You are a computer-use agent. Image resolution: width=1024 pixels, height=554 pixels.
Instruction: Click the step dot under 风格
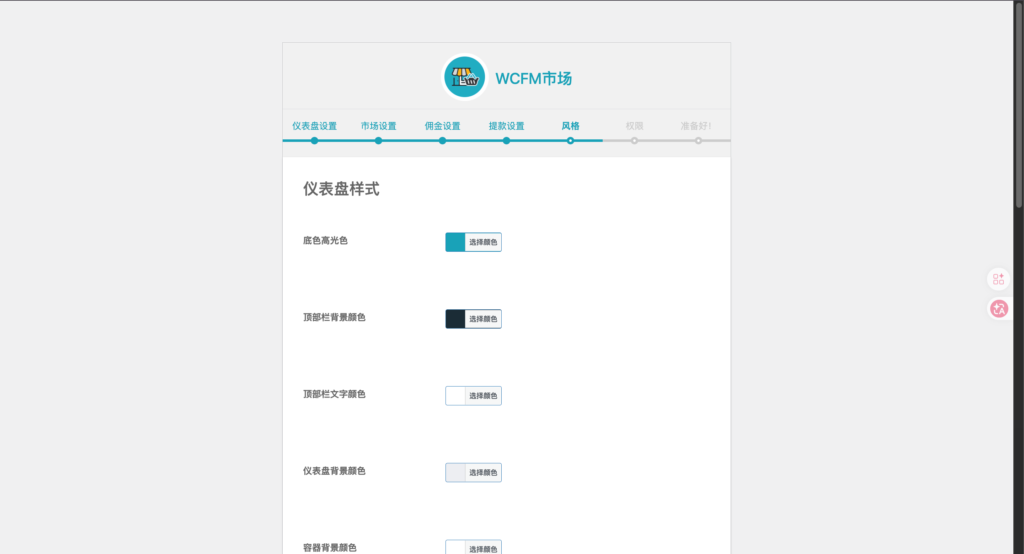570,140
